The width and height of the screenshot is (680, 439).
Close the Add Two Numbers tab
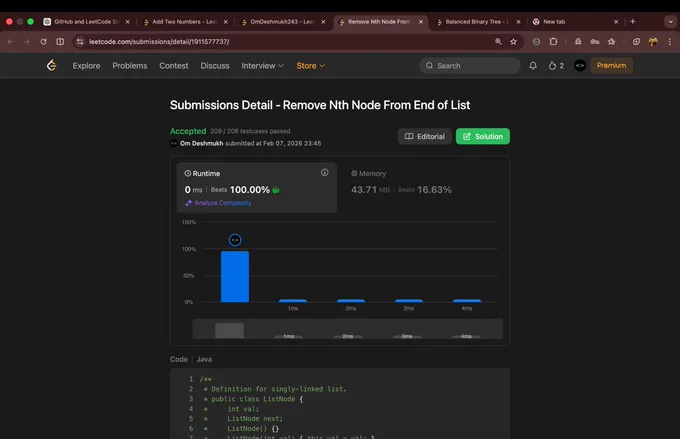[x=226, y=22]
